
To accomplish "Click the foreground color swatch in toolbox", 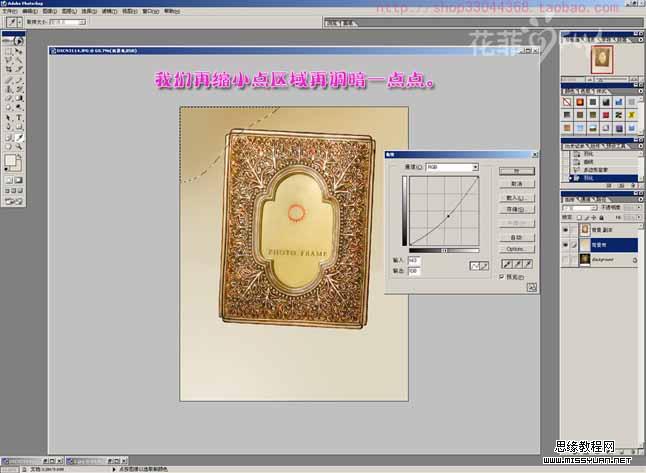I will [10, 160].
